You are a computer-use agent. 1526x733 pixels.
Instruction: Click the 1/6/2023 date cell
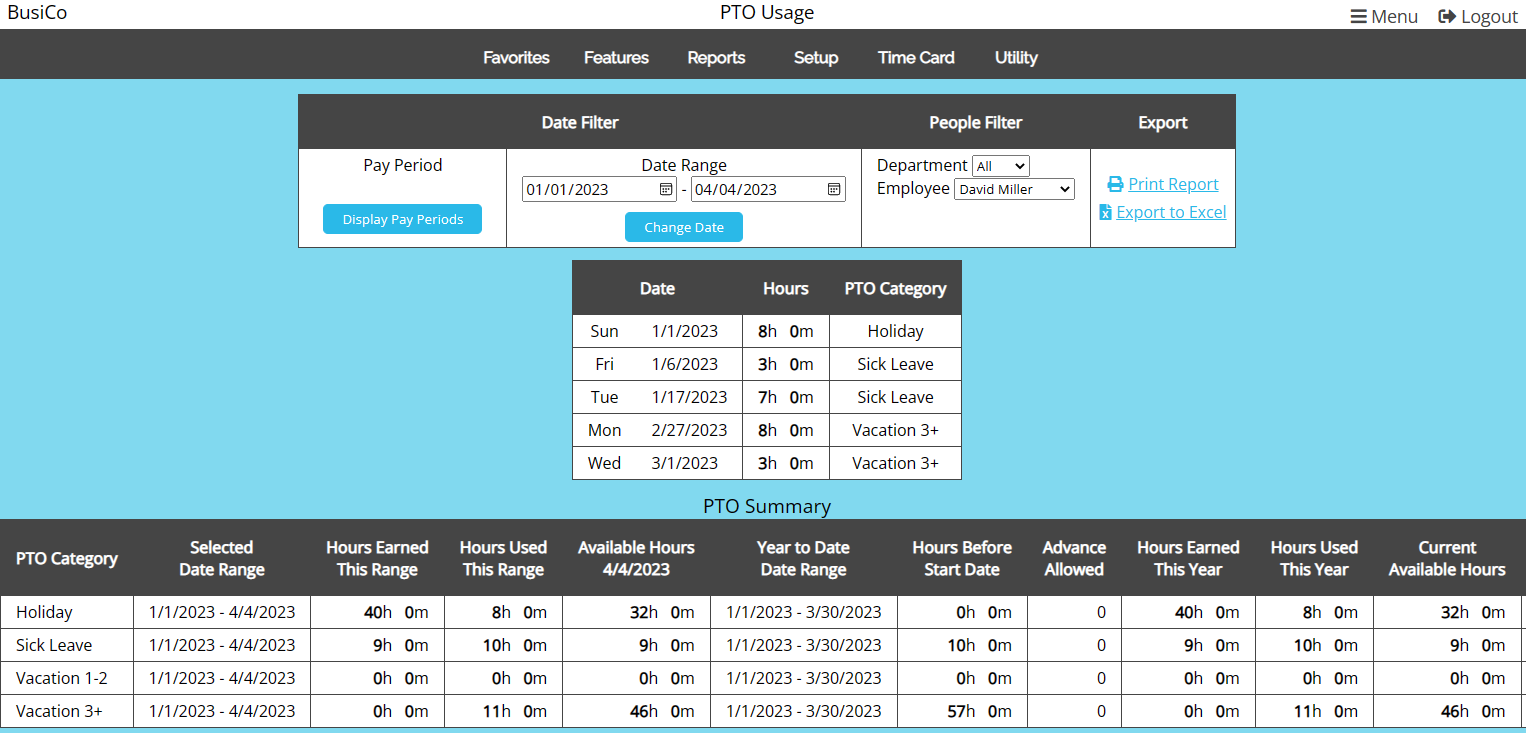685,364
